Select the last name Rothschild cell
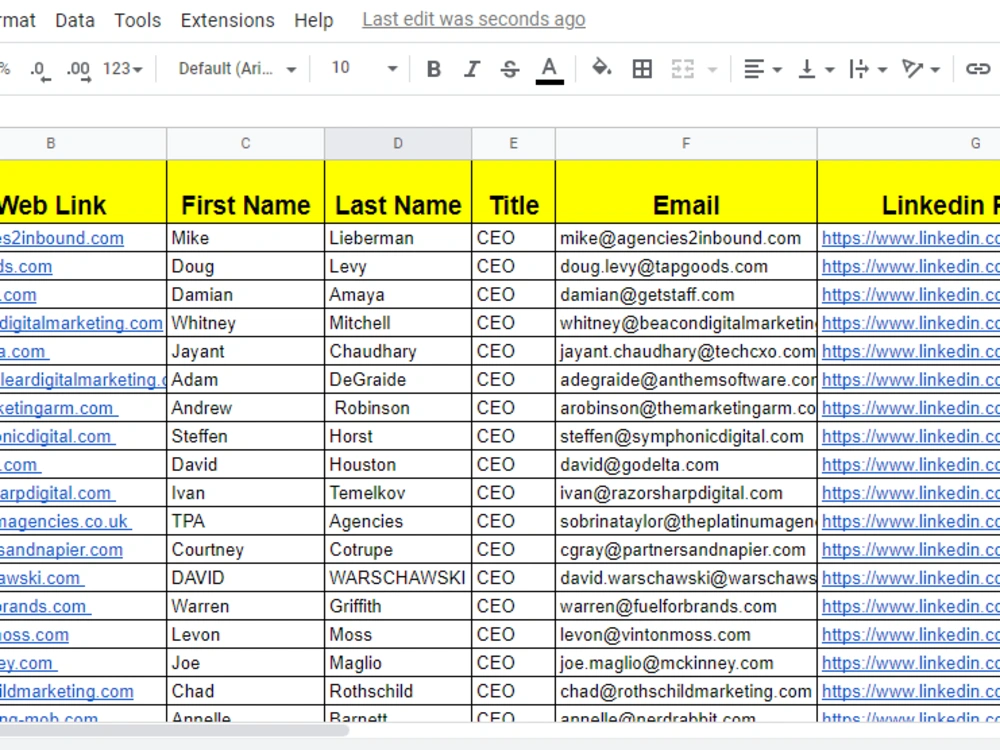The image size is (1000, 750). click(398, 691)
